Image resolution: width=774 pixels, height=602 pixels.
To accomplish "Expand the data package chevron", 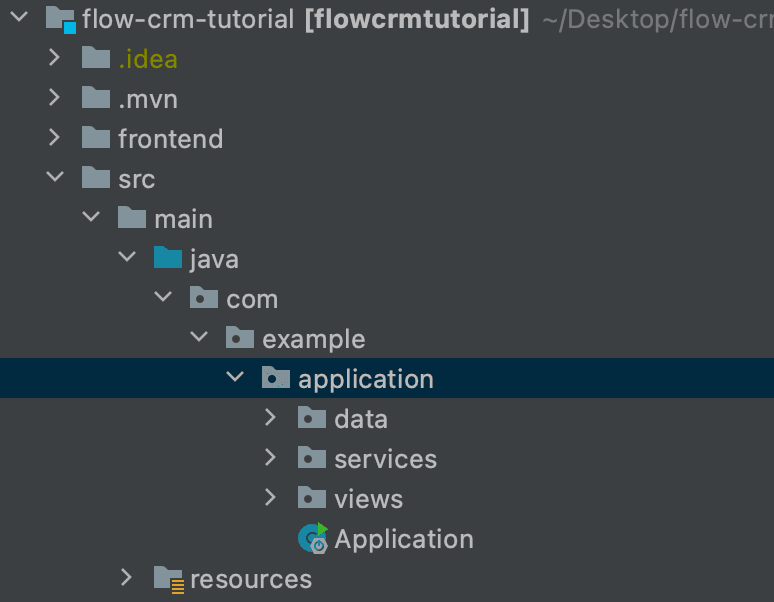I will [270, 417].
